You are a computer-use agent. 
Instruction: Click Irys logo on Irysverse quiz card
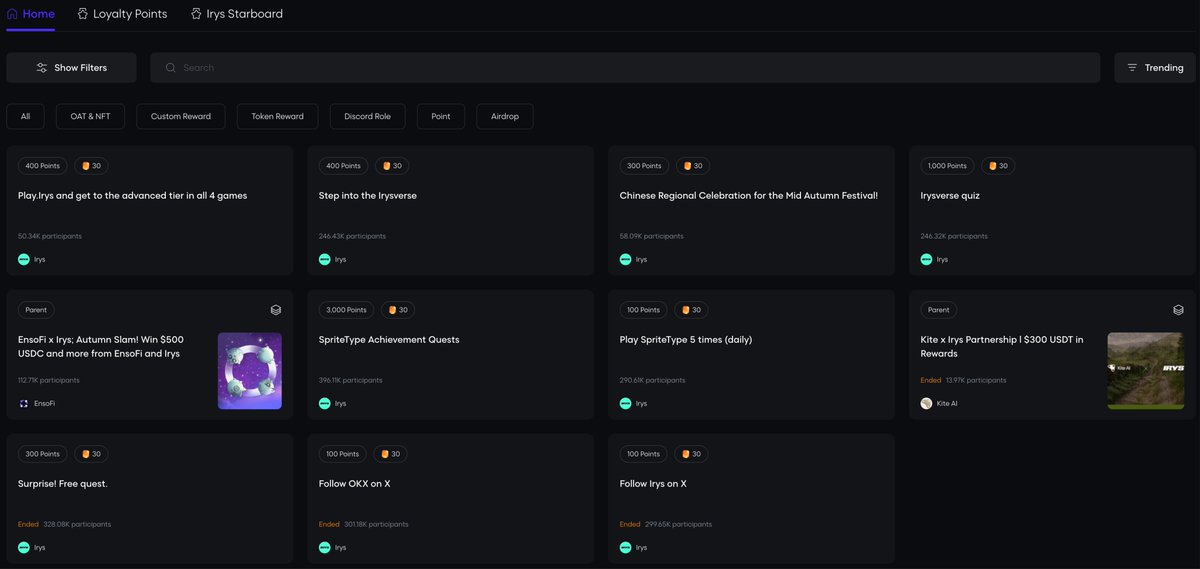click(926, 259)
